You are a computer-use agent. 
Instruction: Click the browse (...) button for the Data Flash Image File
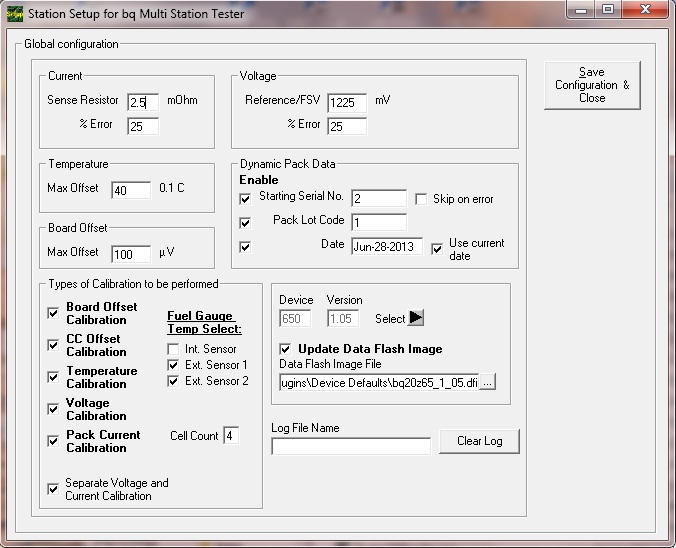tap(487, 382)
